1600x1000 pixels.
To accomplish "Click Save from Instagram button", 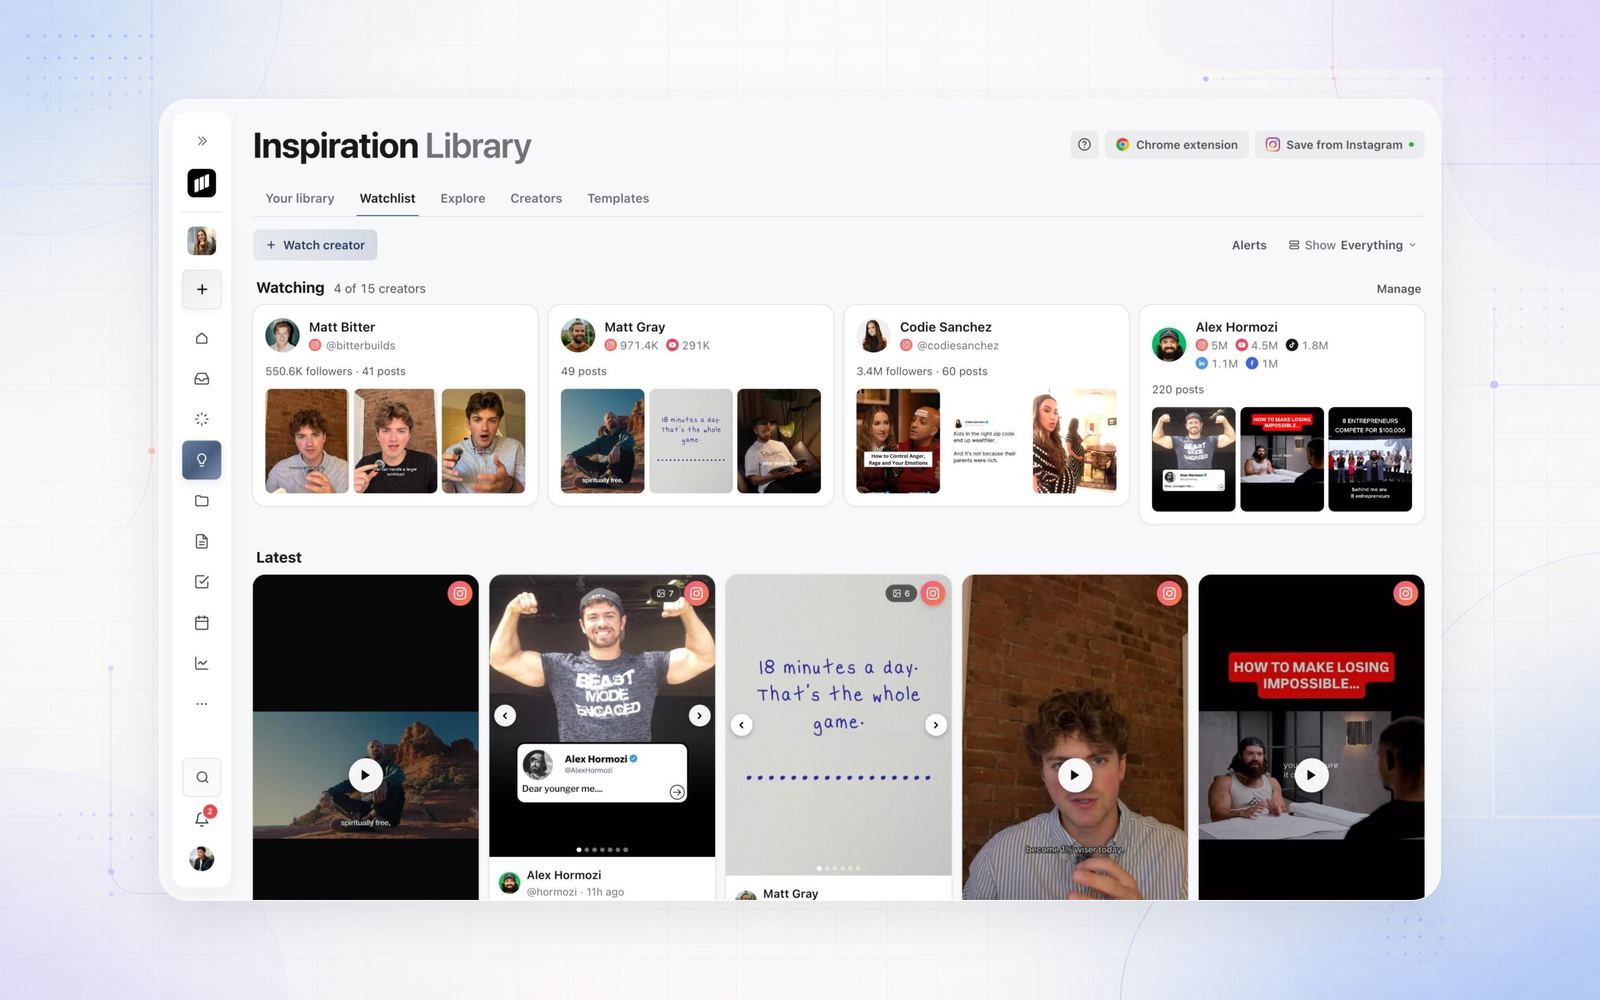I will pyautogui.click(x=1339, y=145).
